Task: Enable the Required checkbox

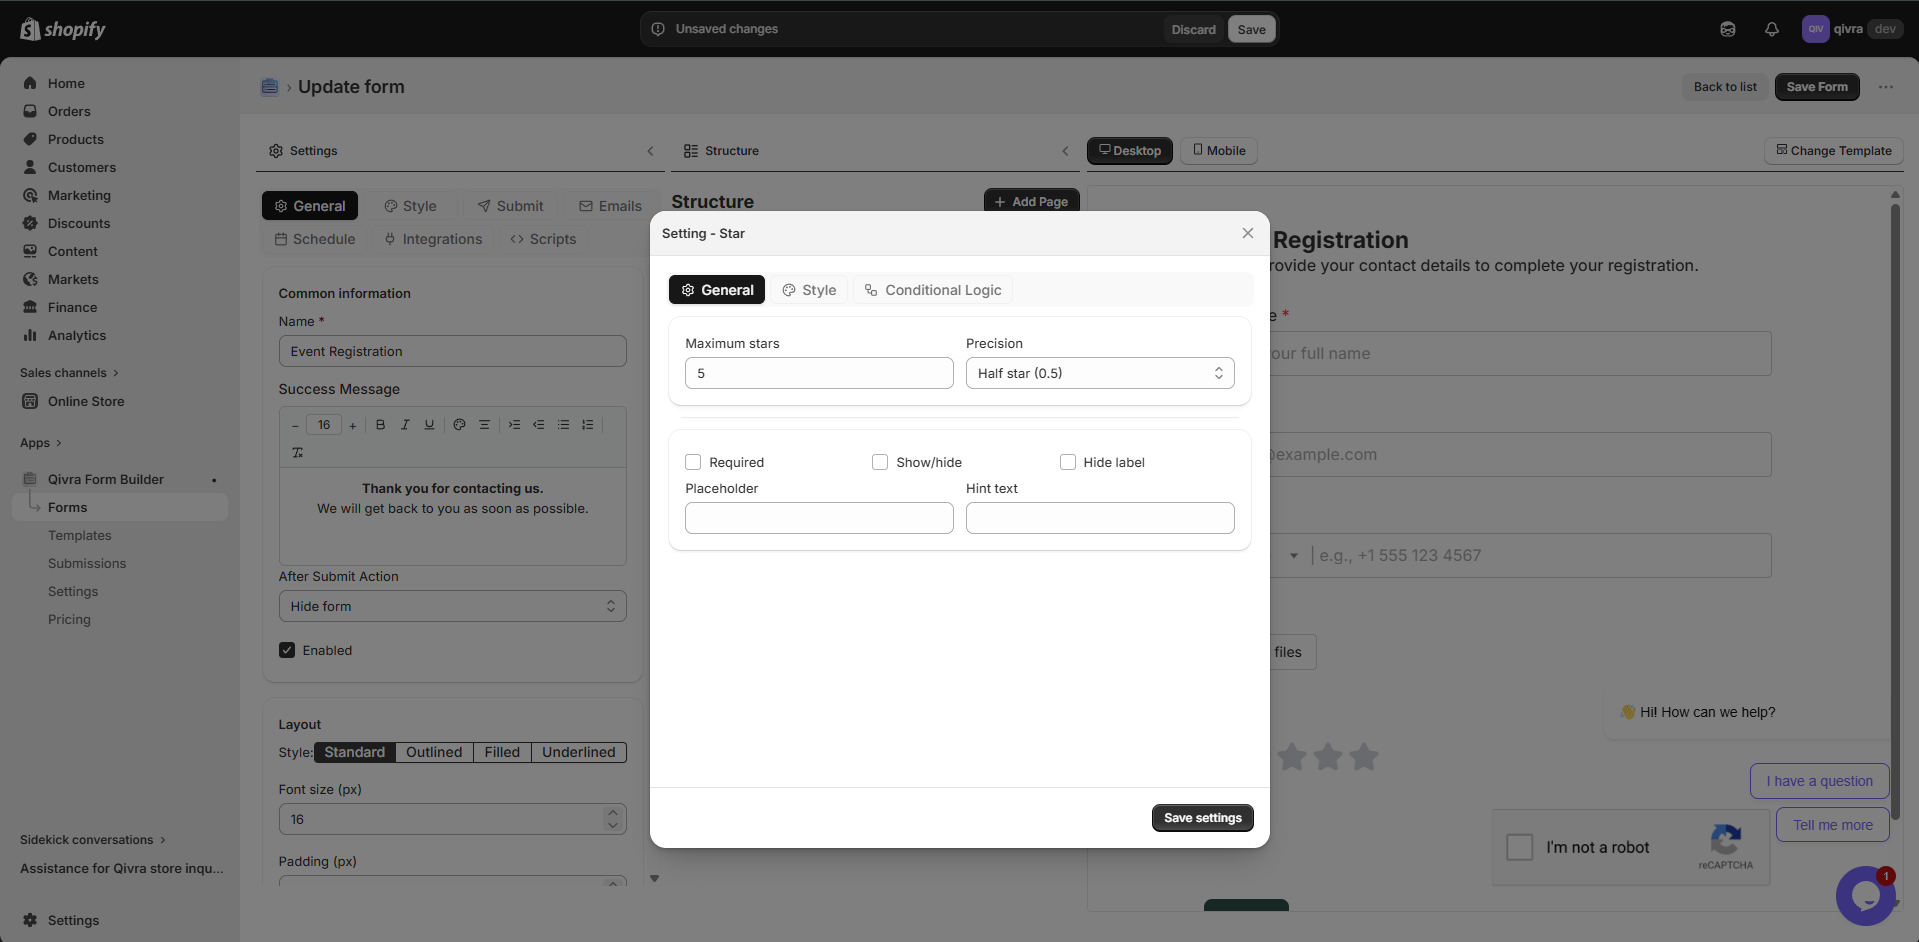Action: point(693,462)
